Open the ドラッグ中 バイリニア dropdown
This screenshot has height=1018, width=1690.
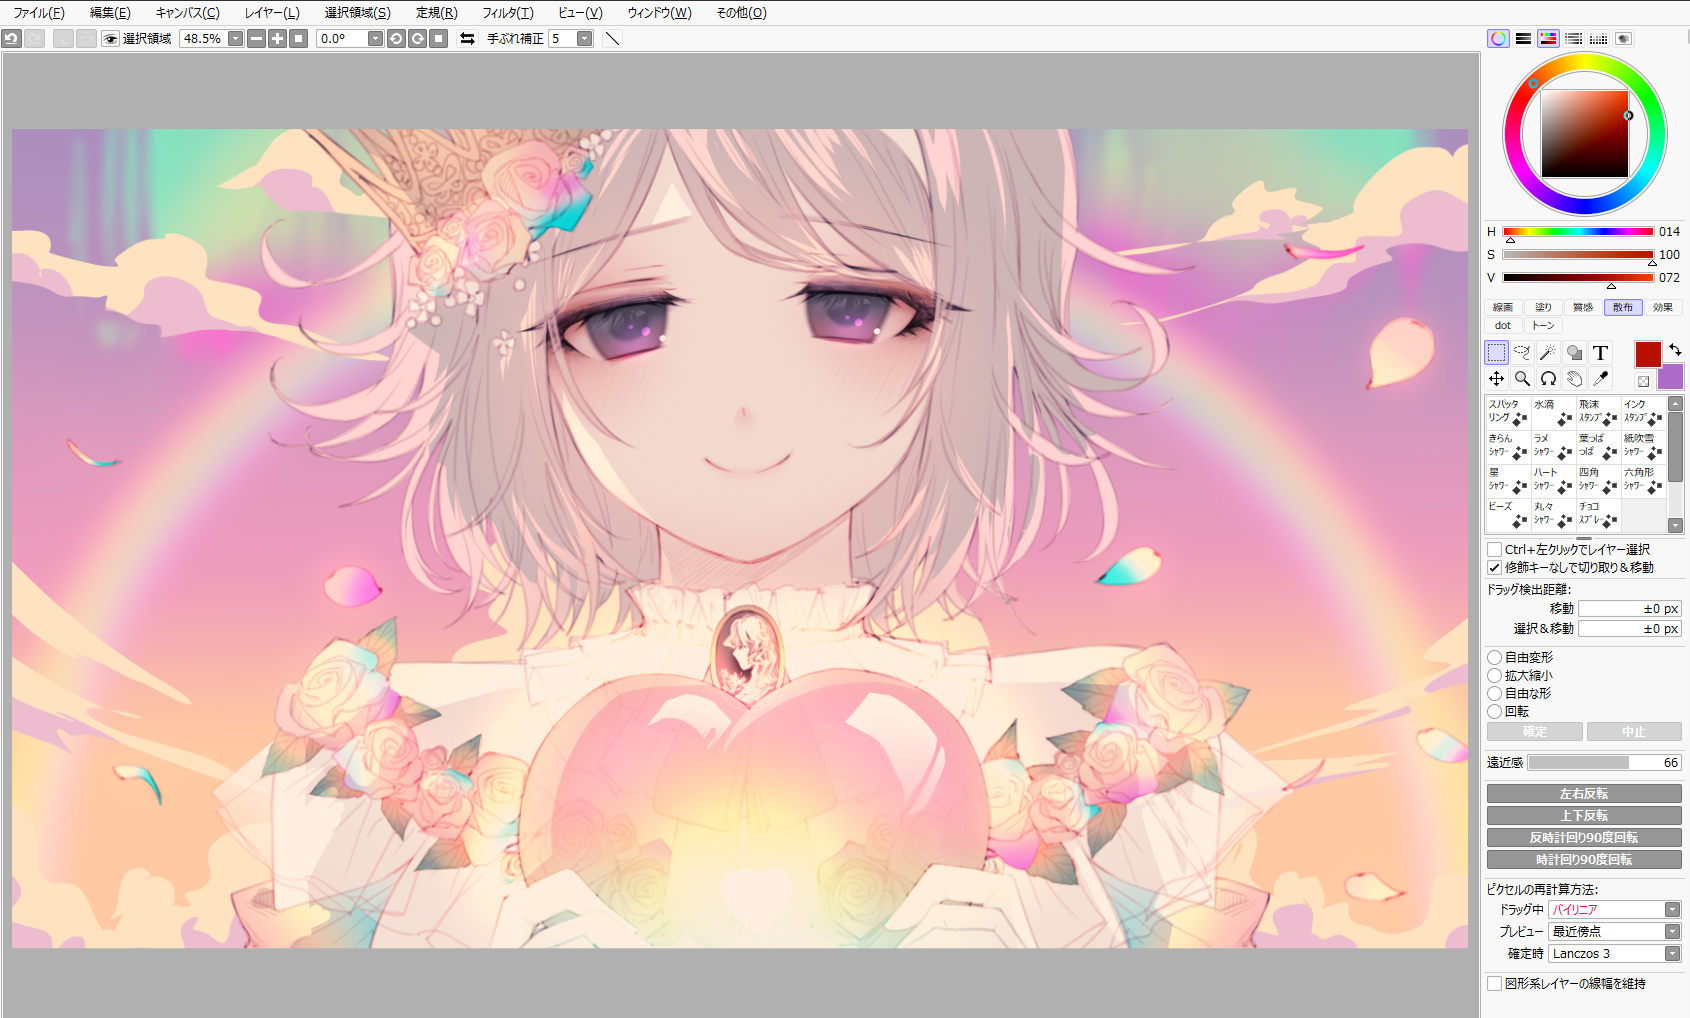pyautogui.click(x=1672, y=910)
